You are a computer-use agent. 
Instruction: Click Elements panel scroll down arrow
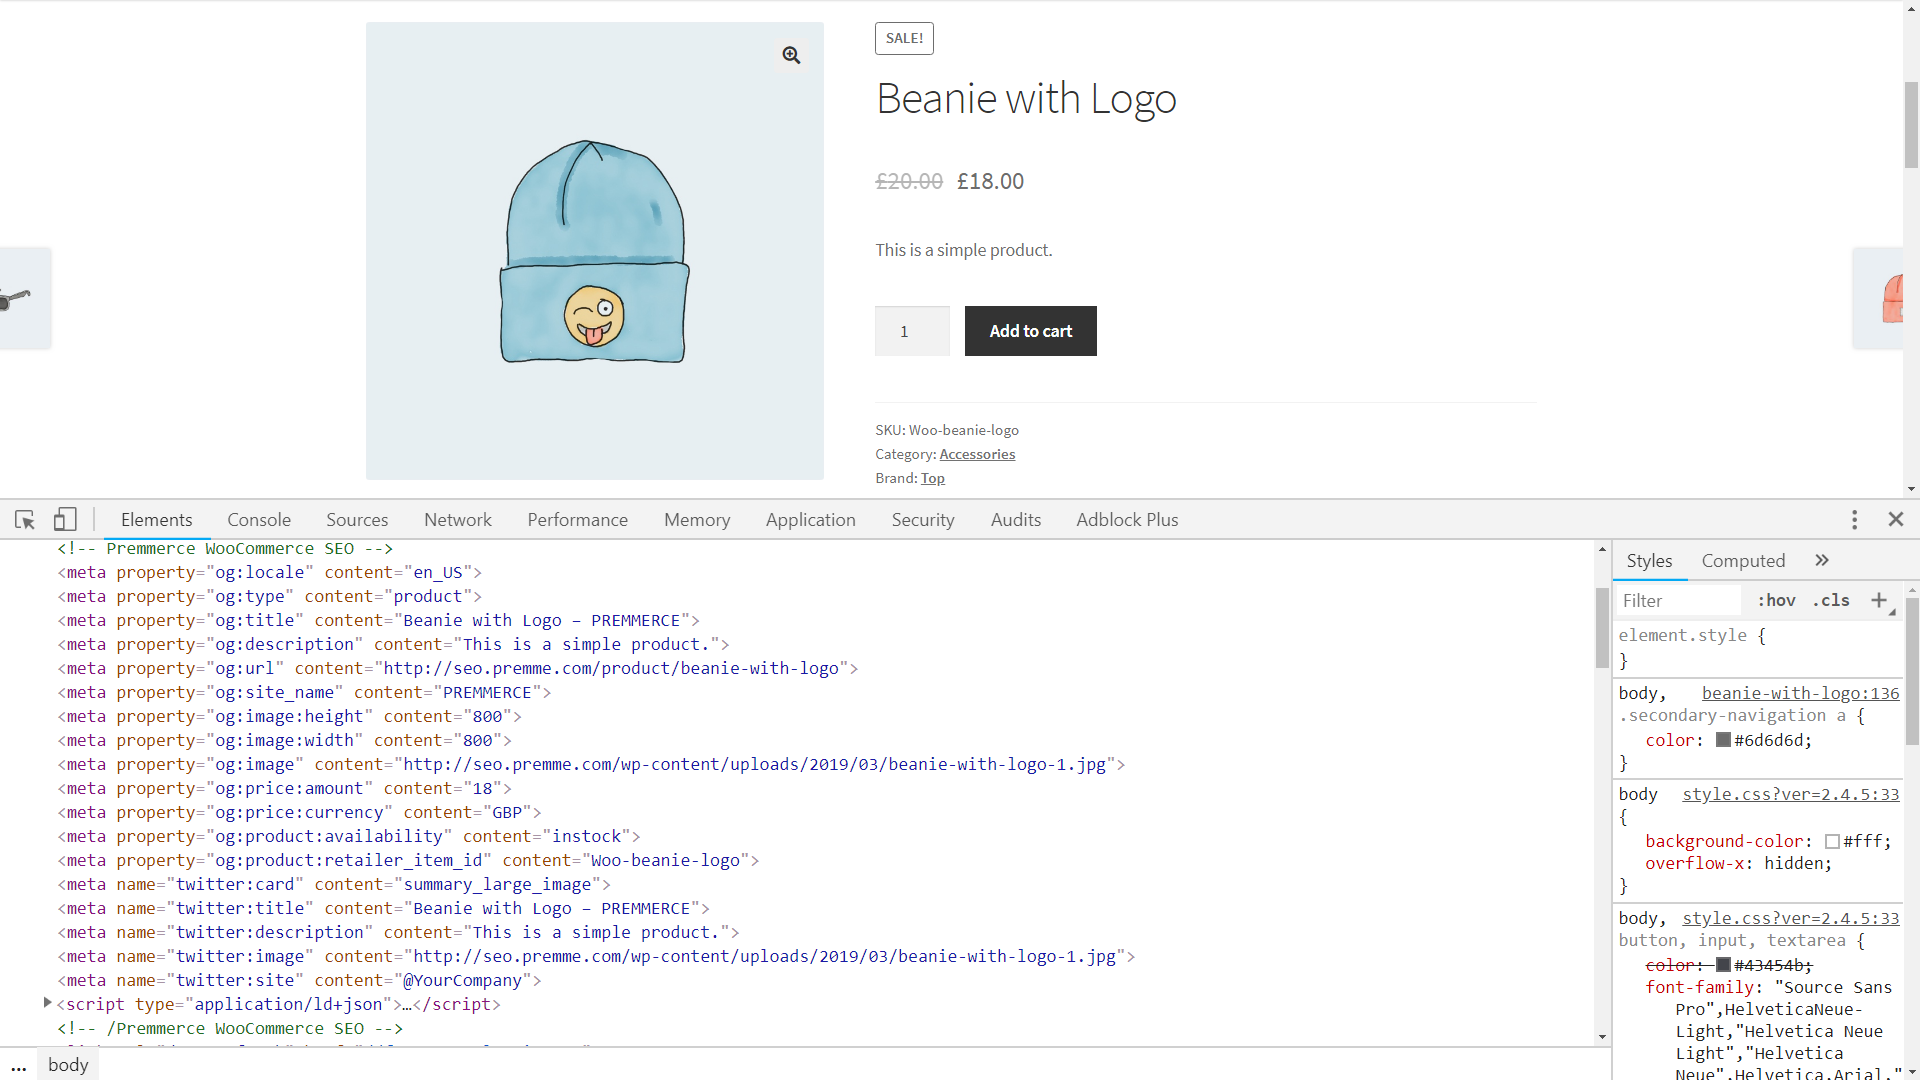tap(1602, 1037)
